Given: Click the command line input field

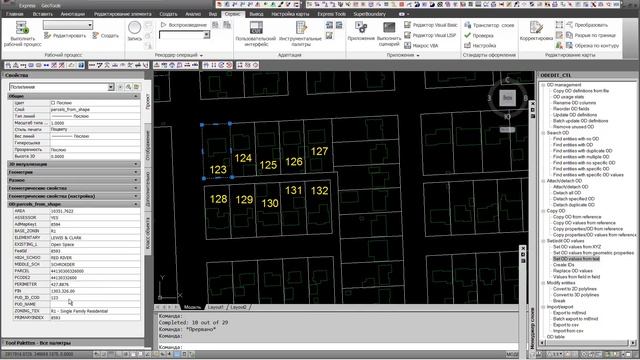Looking at the screenshot, I should point(338,347).
